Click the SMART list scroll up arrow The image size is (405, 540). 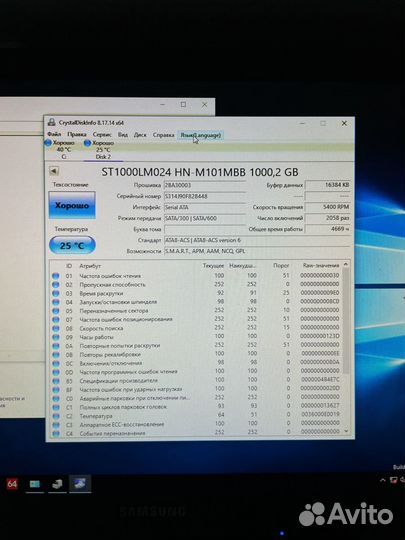(346, 264)
